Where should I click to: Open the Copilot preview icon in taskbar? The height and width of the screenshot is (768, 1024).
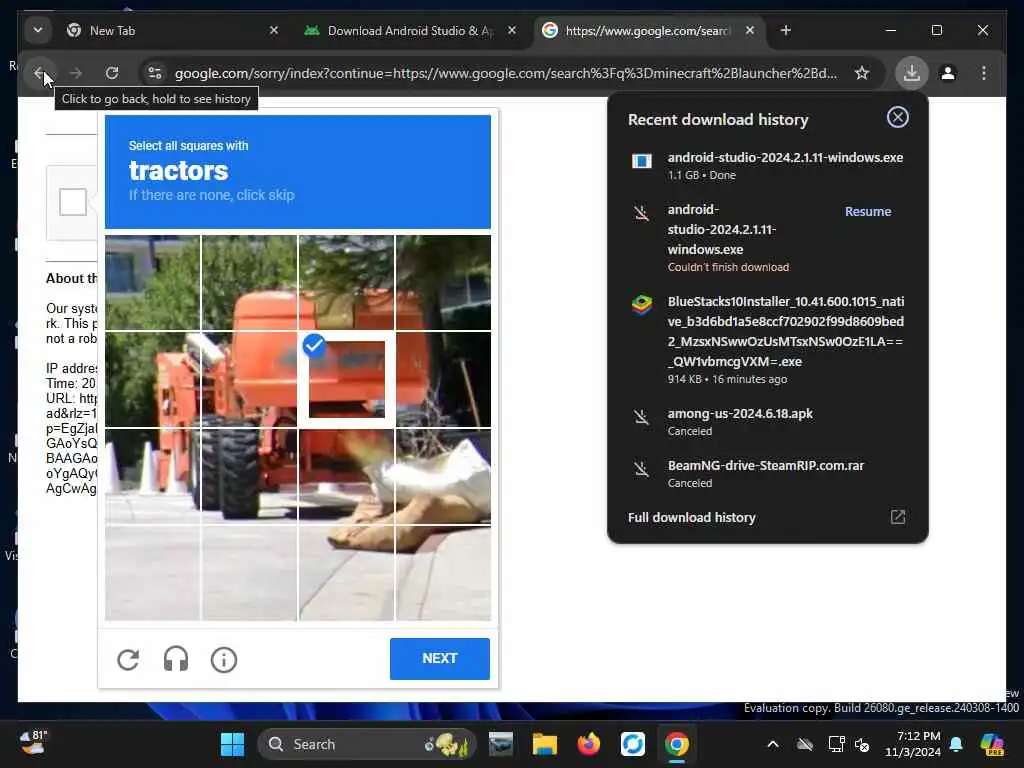992,744
